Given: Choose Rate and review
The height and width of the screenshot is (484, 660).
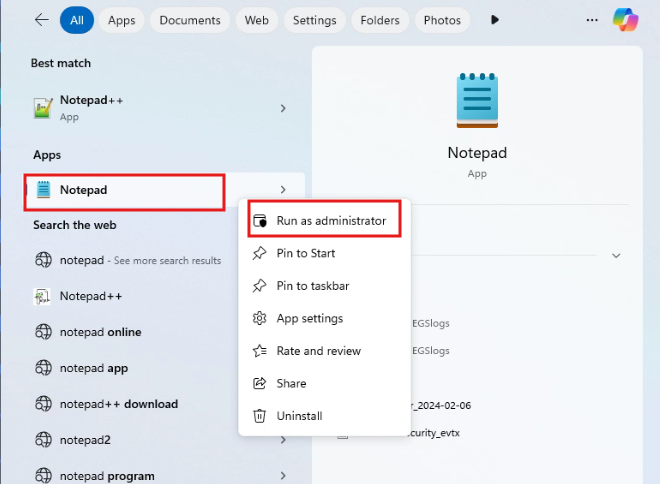Looking at the screenshot, I should pyautogui.click(x=325, y=351).
